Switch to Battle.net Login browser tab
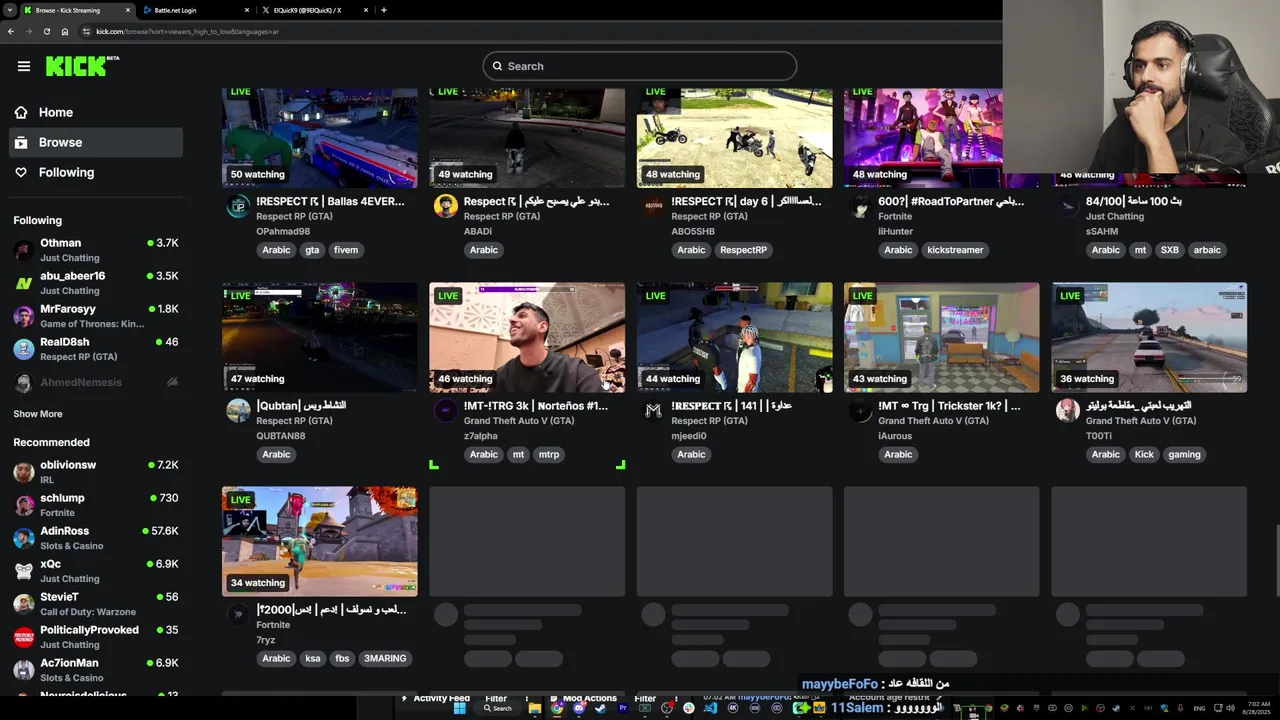 click(x=193, y=10)
